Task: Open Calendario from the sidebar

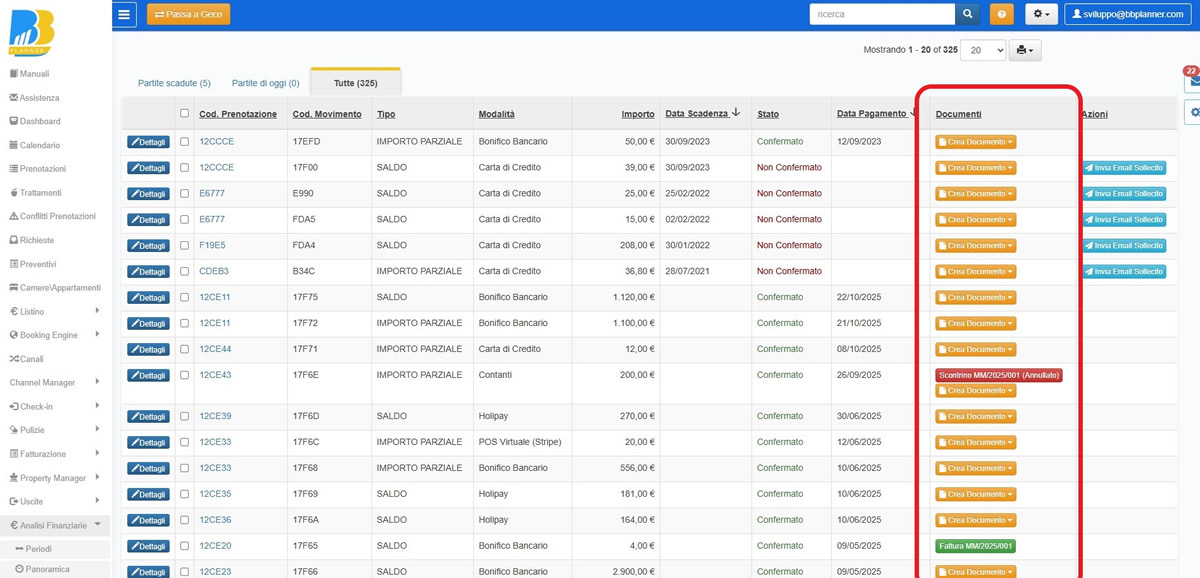Action: (40, 145)
